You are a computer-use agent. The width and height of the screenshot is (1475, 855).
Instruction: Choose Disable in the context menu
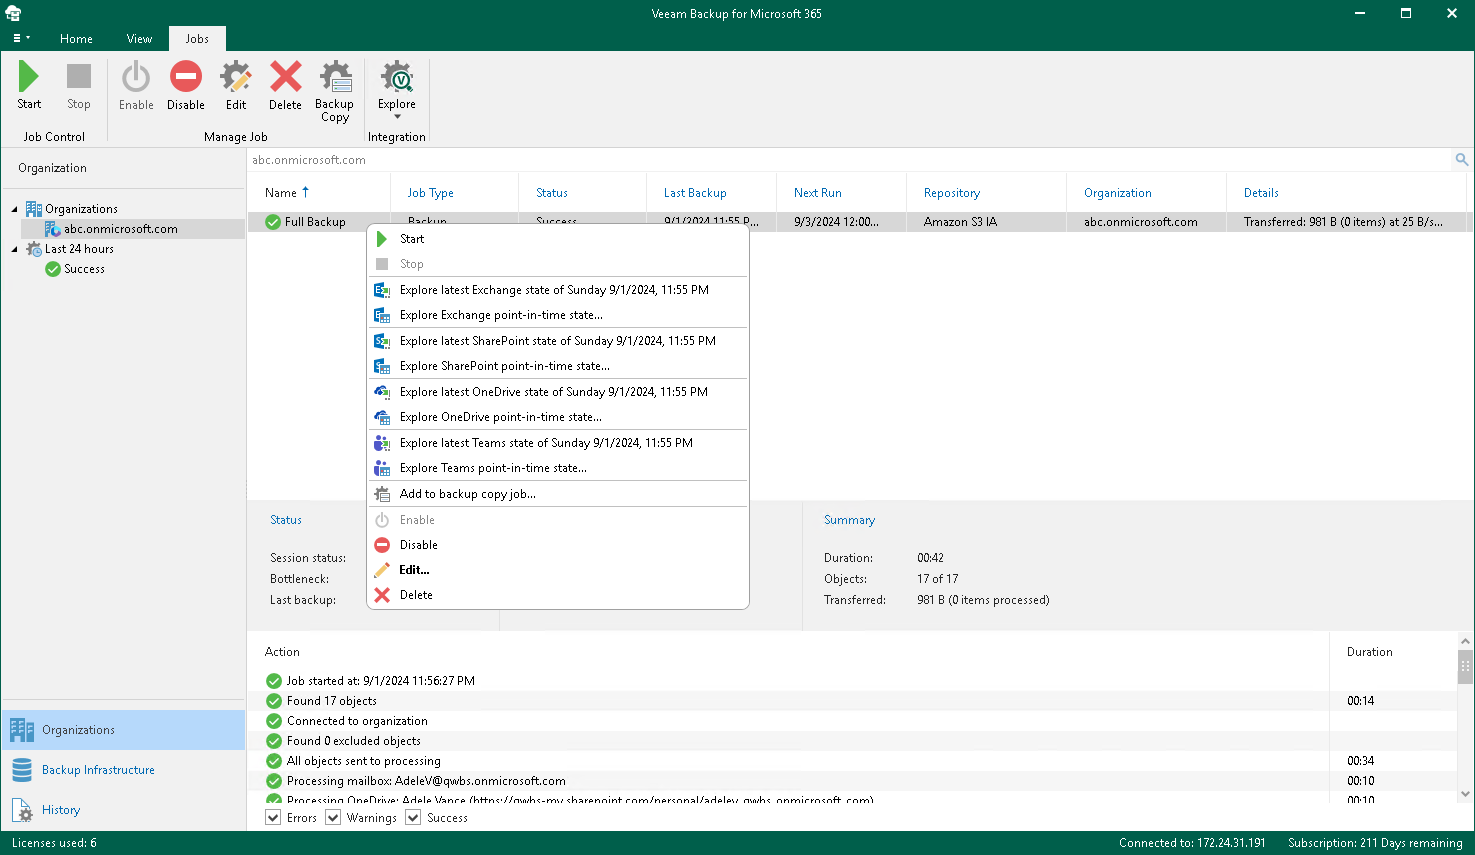pyautogui.click(x=558, y=545)
